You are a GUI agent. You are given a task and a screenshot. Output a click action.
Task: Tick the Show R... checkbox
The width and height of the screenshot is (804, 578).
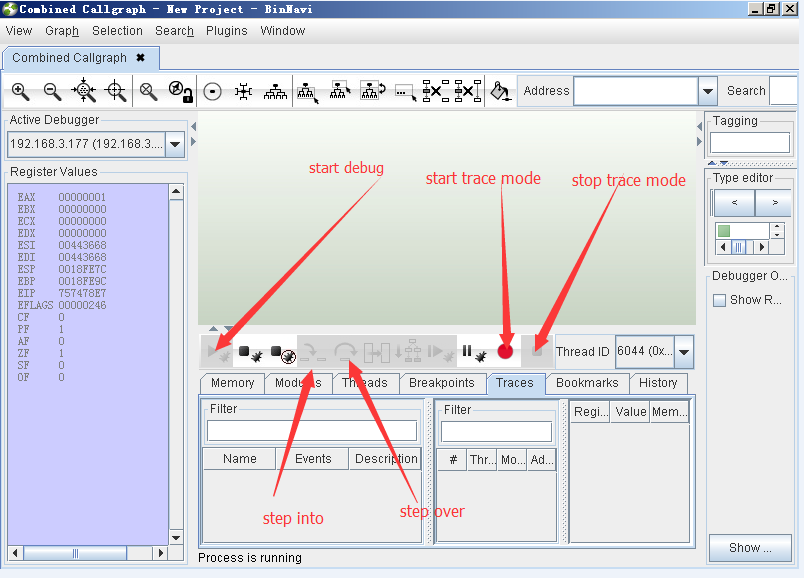(719, 300)
